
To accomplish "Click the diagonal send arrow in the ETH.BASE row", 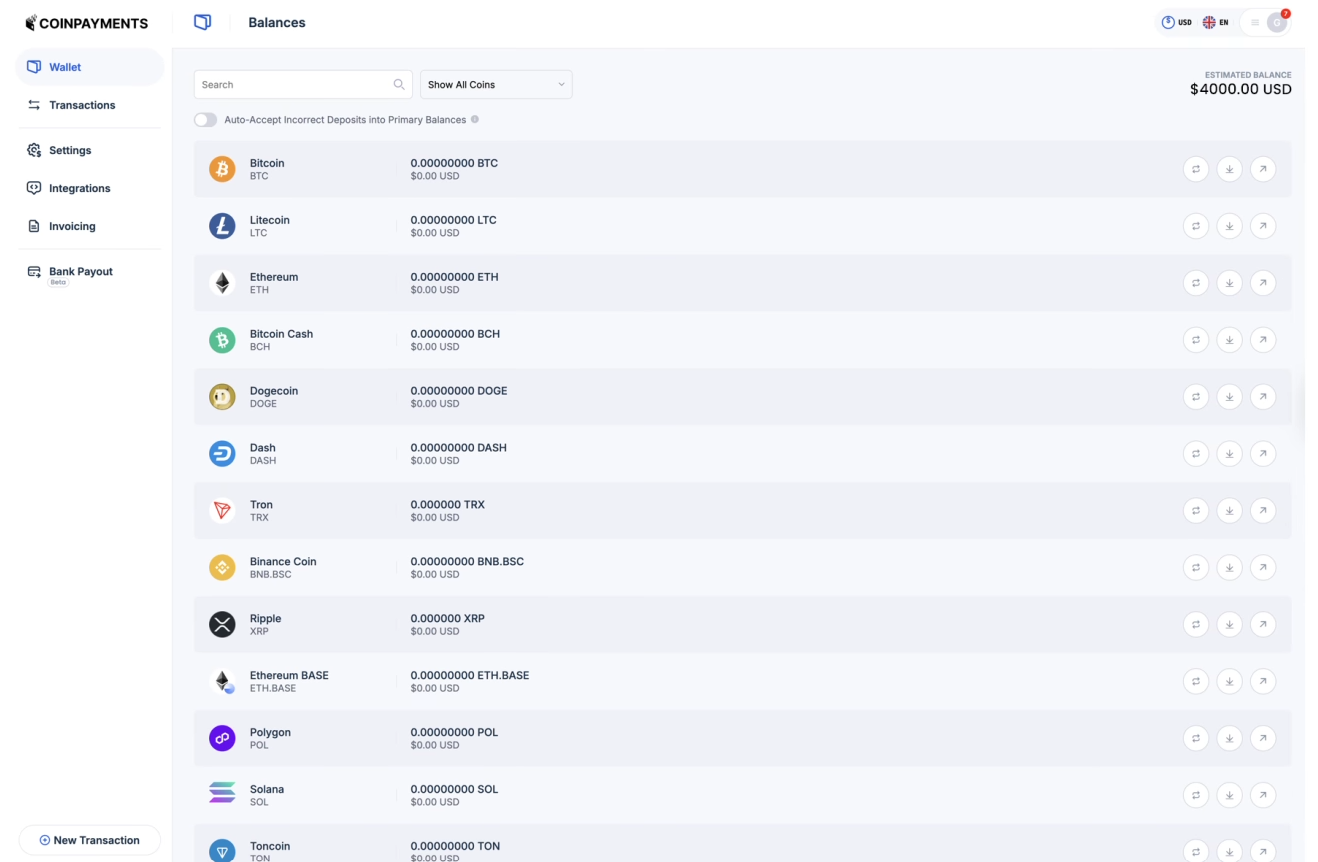I will pos(1263,682).
